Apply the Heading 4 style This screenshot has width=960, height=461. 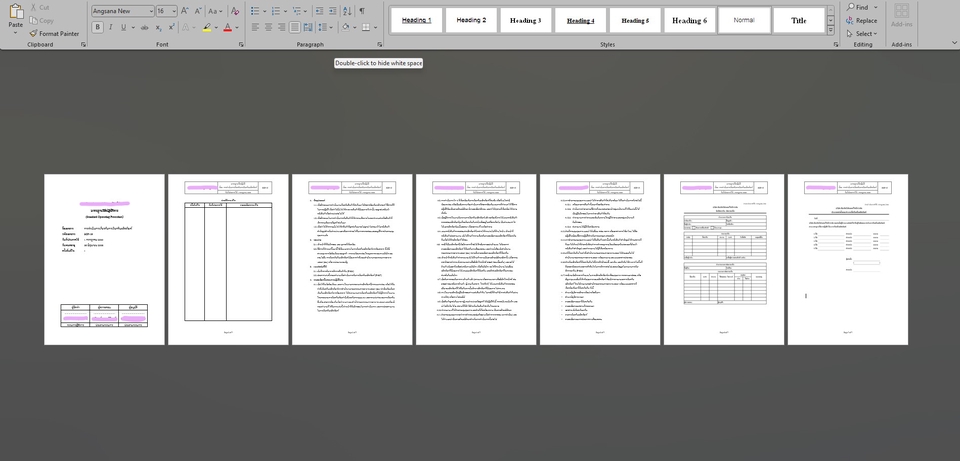(580, 20)
